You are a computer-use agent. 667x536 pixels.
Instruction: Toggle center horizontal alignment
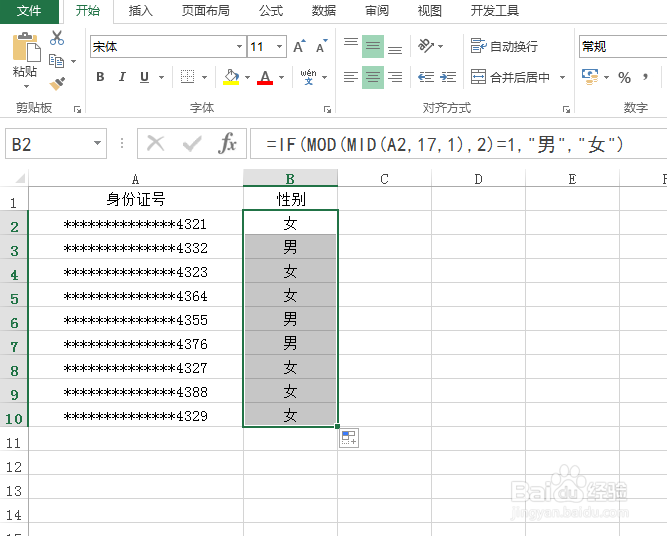(x=373, y=77)
